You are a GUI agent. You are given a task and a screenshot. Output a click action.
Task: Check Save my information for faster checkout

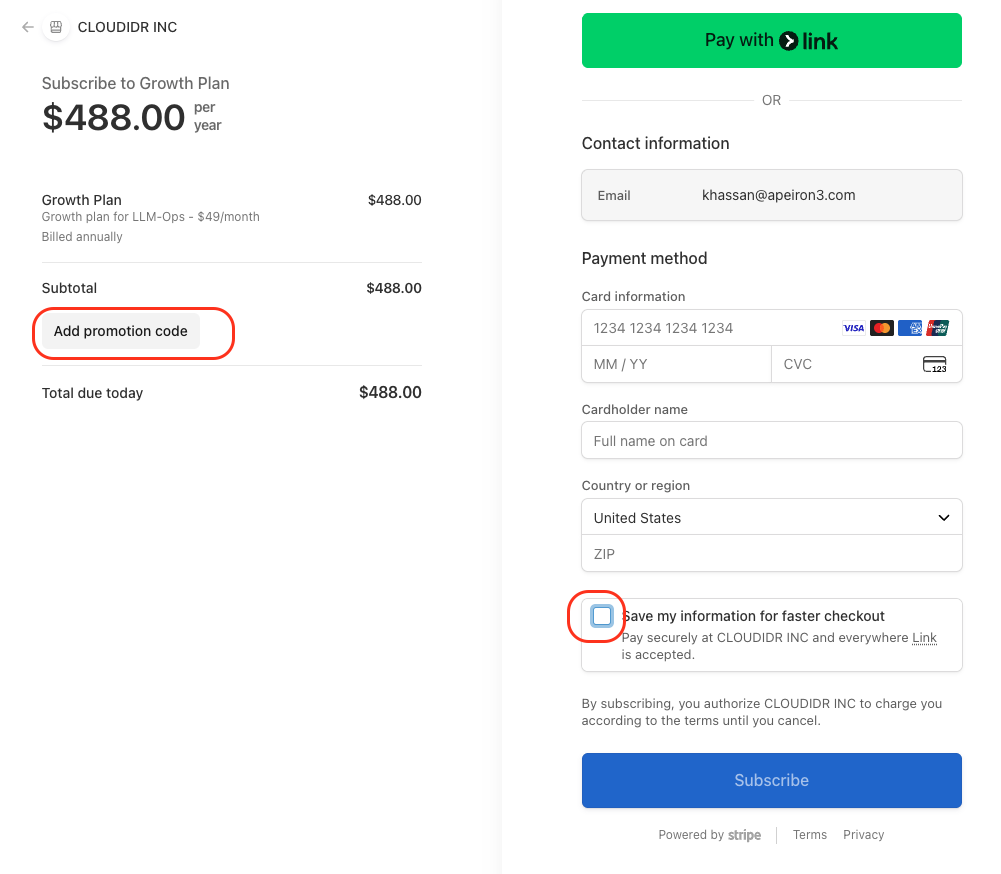(602, 616)
